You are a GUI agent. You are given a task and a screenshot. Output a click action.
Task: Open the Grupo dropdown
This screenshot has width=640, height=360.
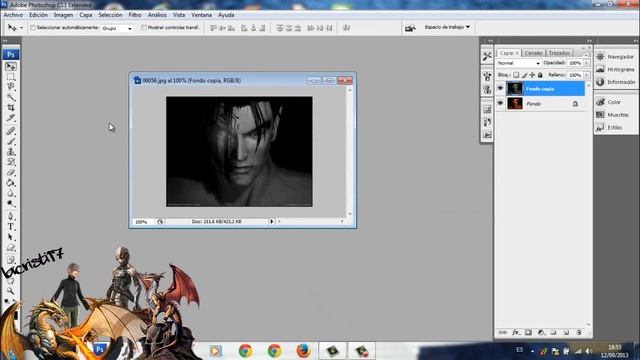(x=117, y=28)
